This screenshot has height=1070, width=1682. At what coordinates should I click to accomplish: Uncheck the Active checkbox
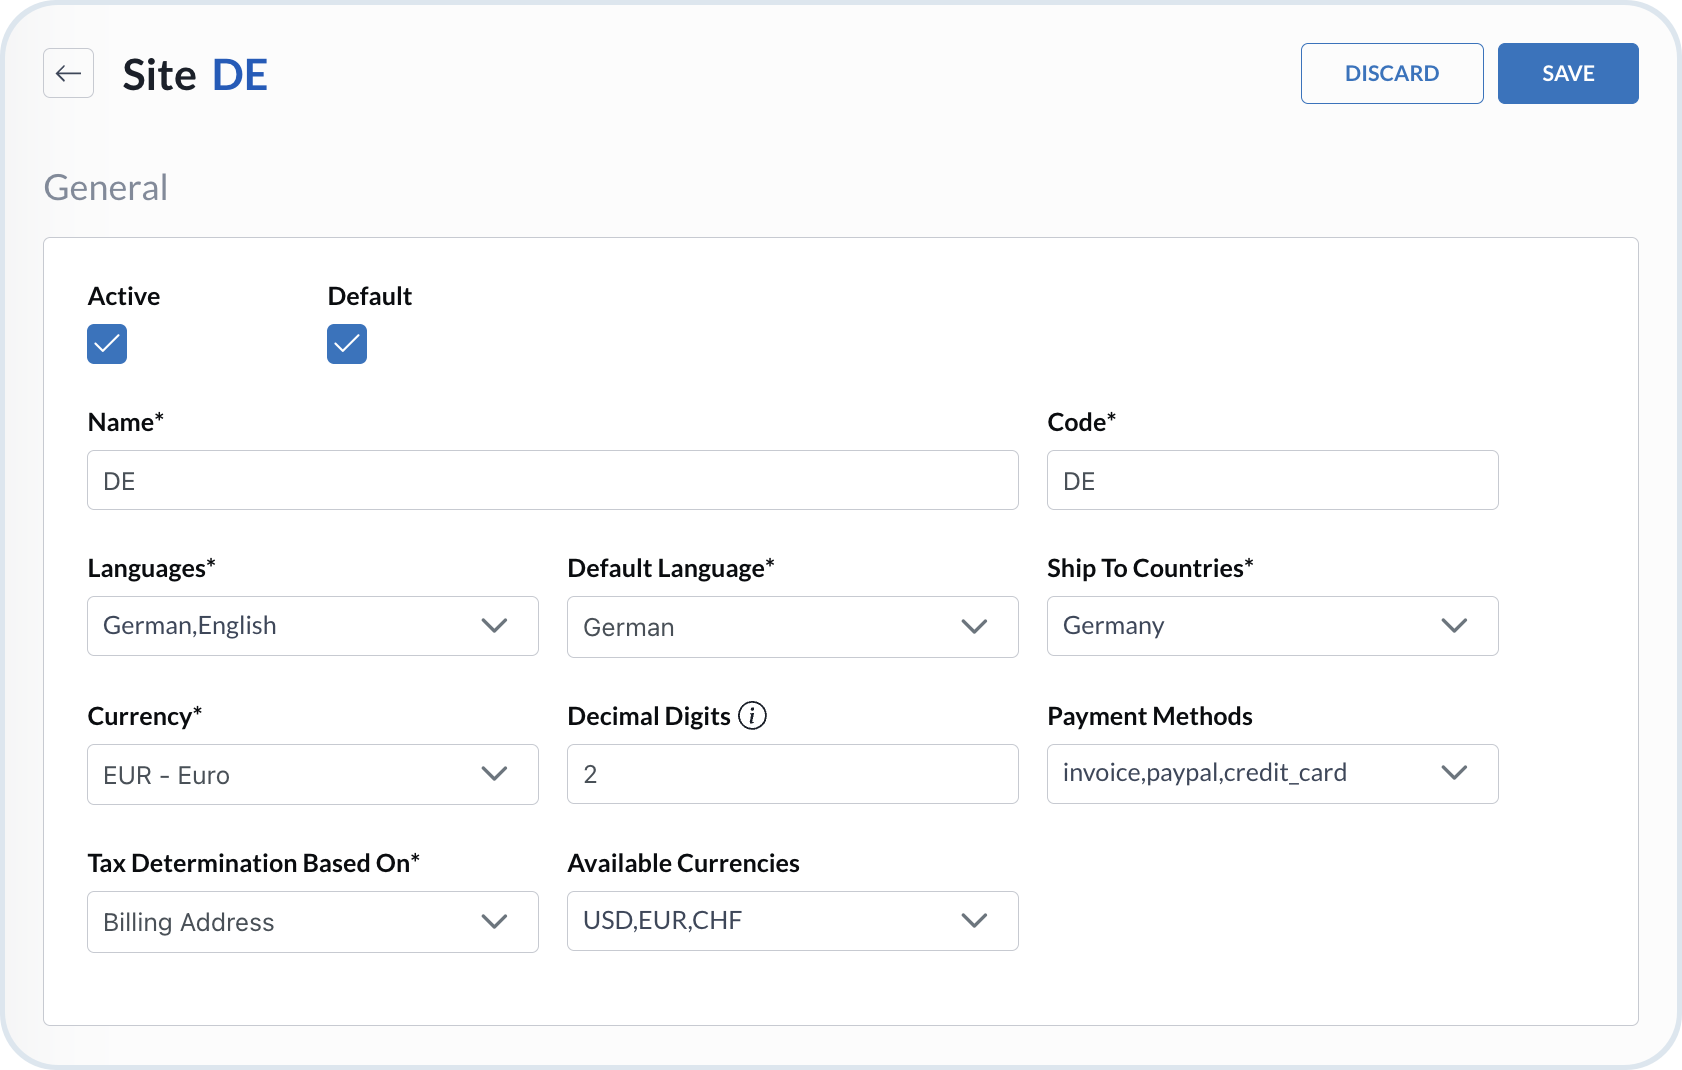pos(107,344)
